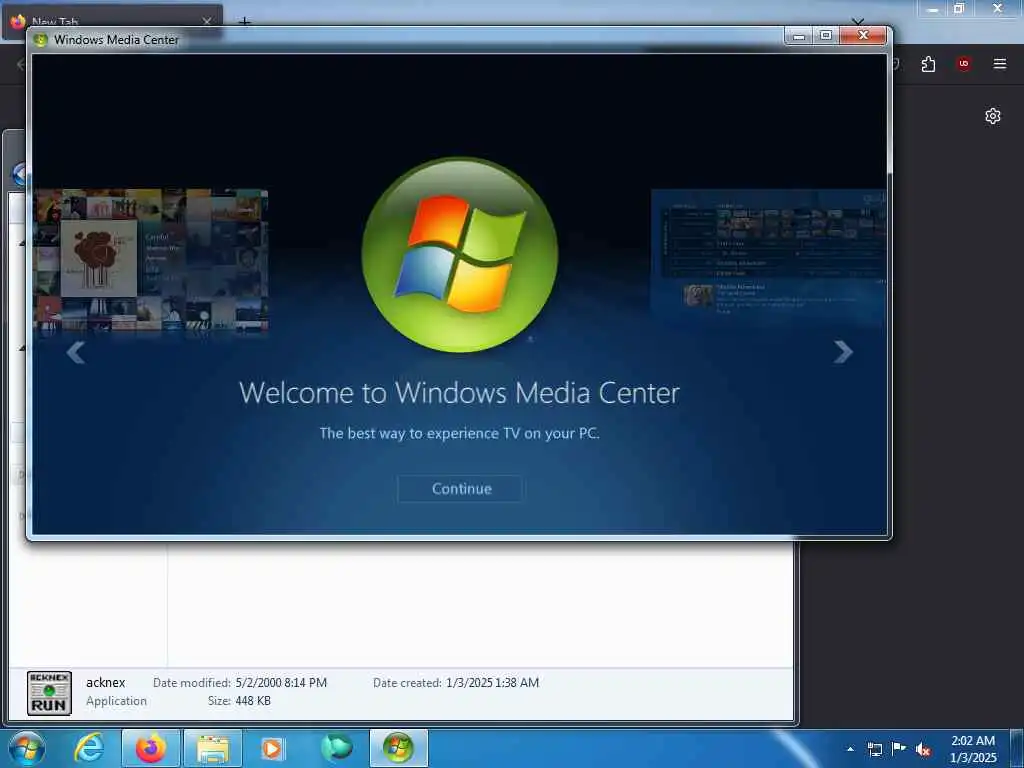Click date created value 1/3/2025 1:38 AM
This screenshot has height=768, width=1024.
[492, 682]
